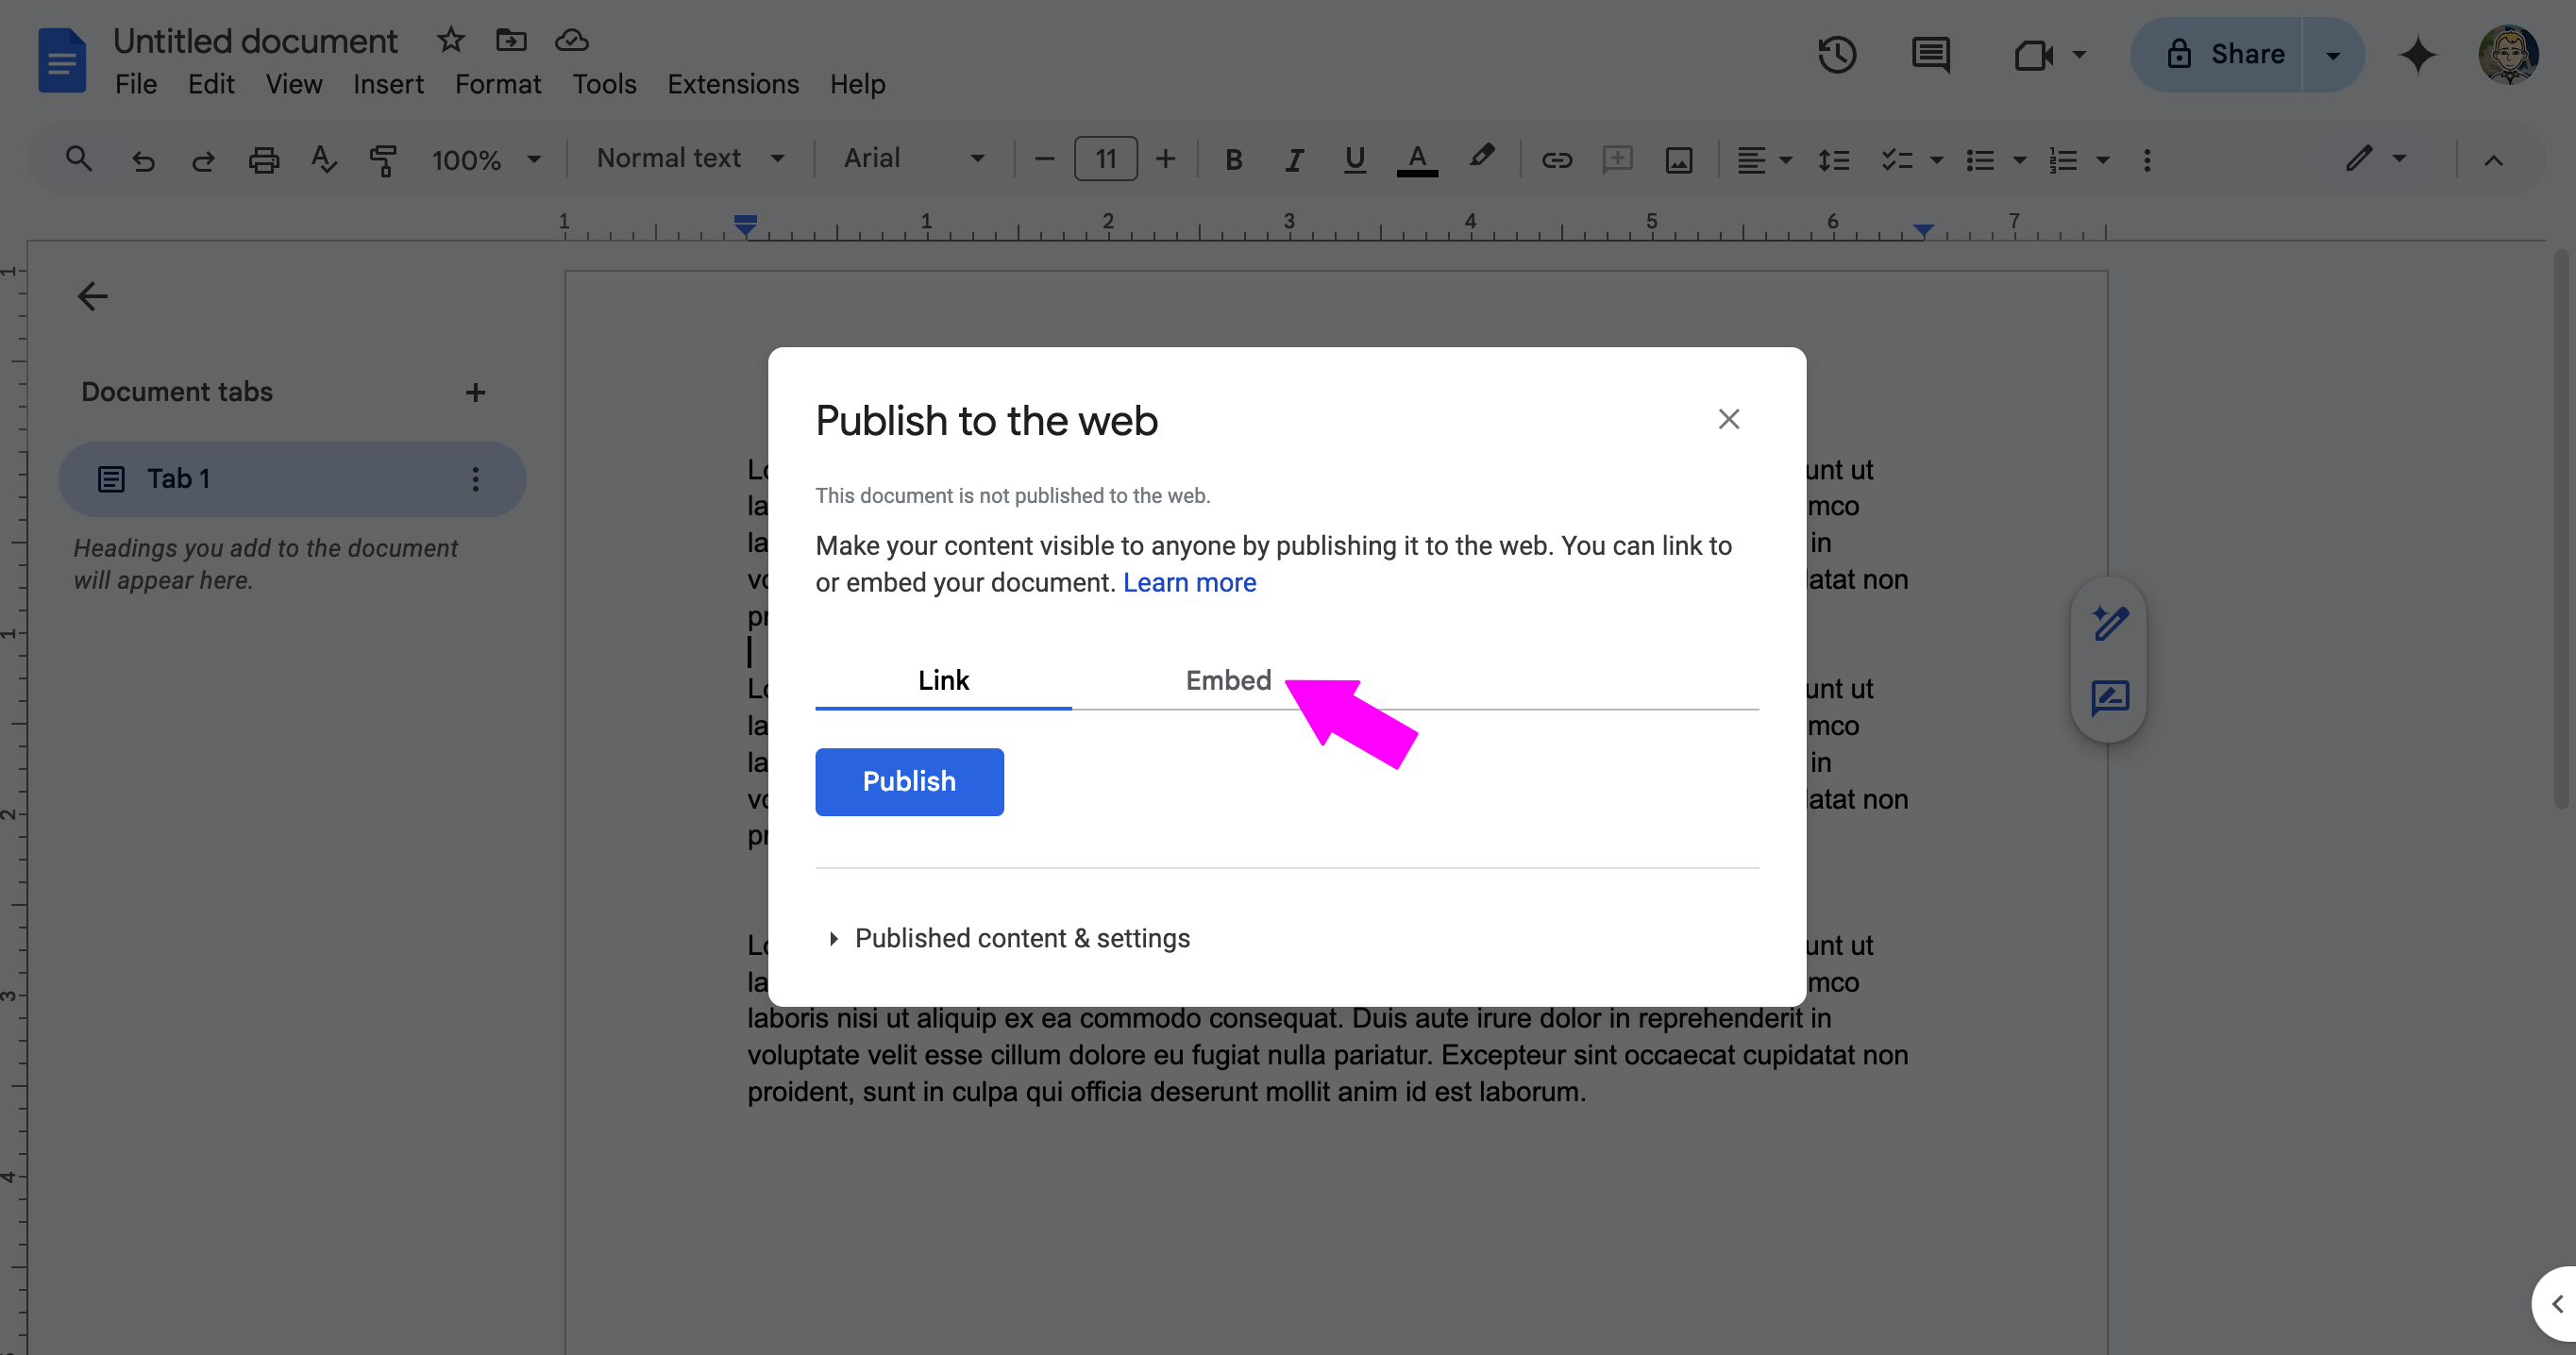
Task: Open more toolbar options (three dots)
Action: coord(2147,160)
